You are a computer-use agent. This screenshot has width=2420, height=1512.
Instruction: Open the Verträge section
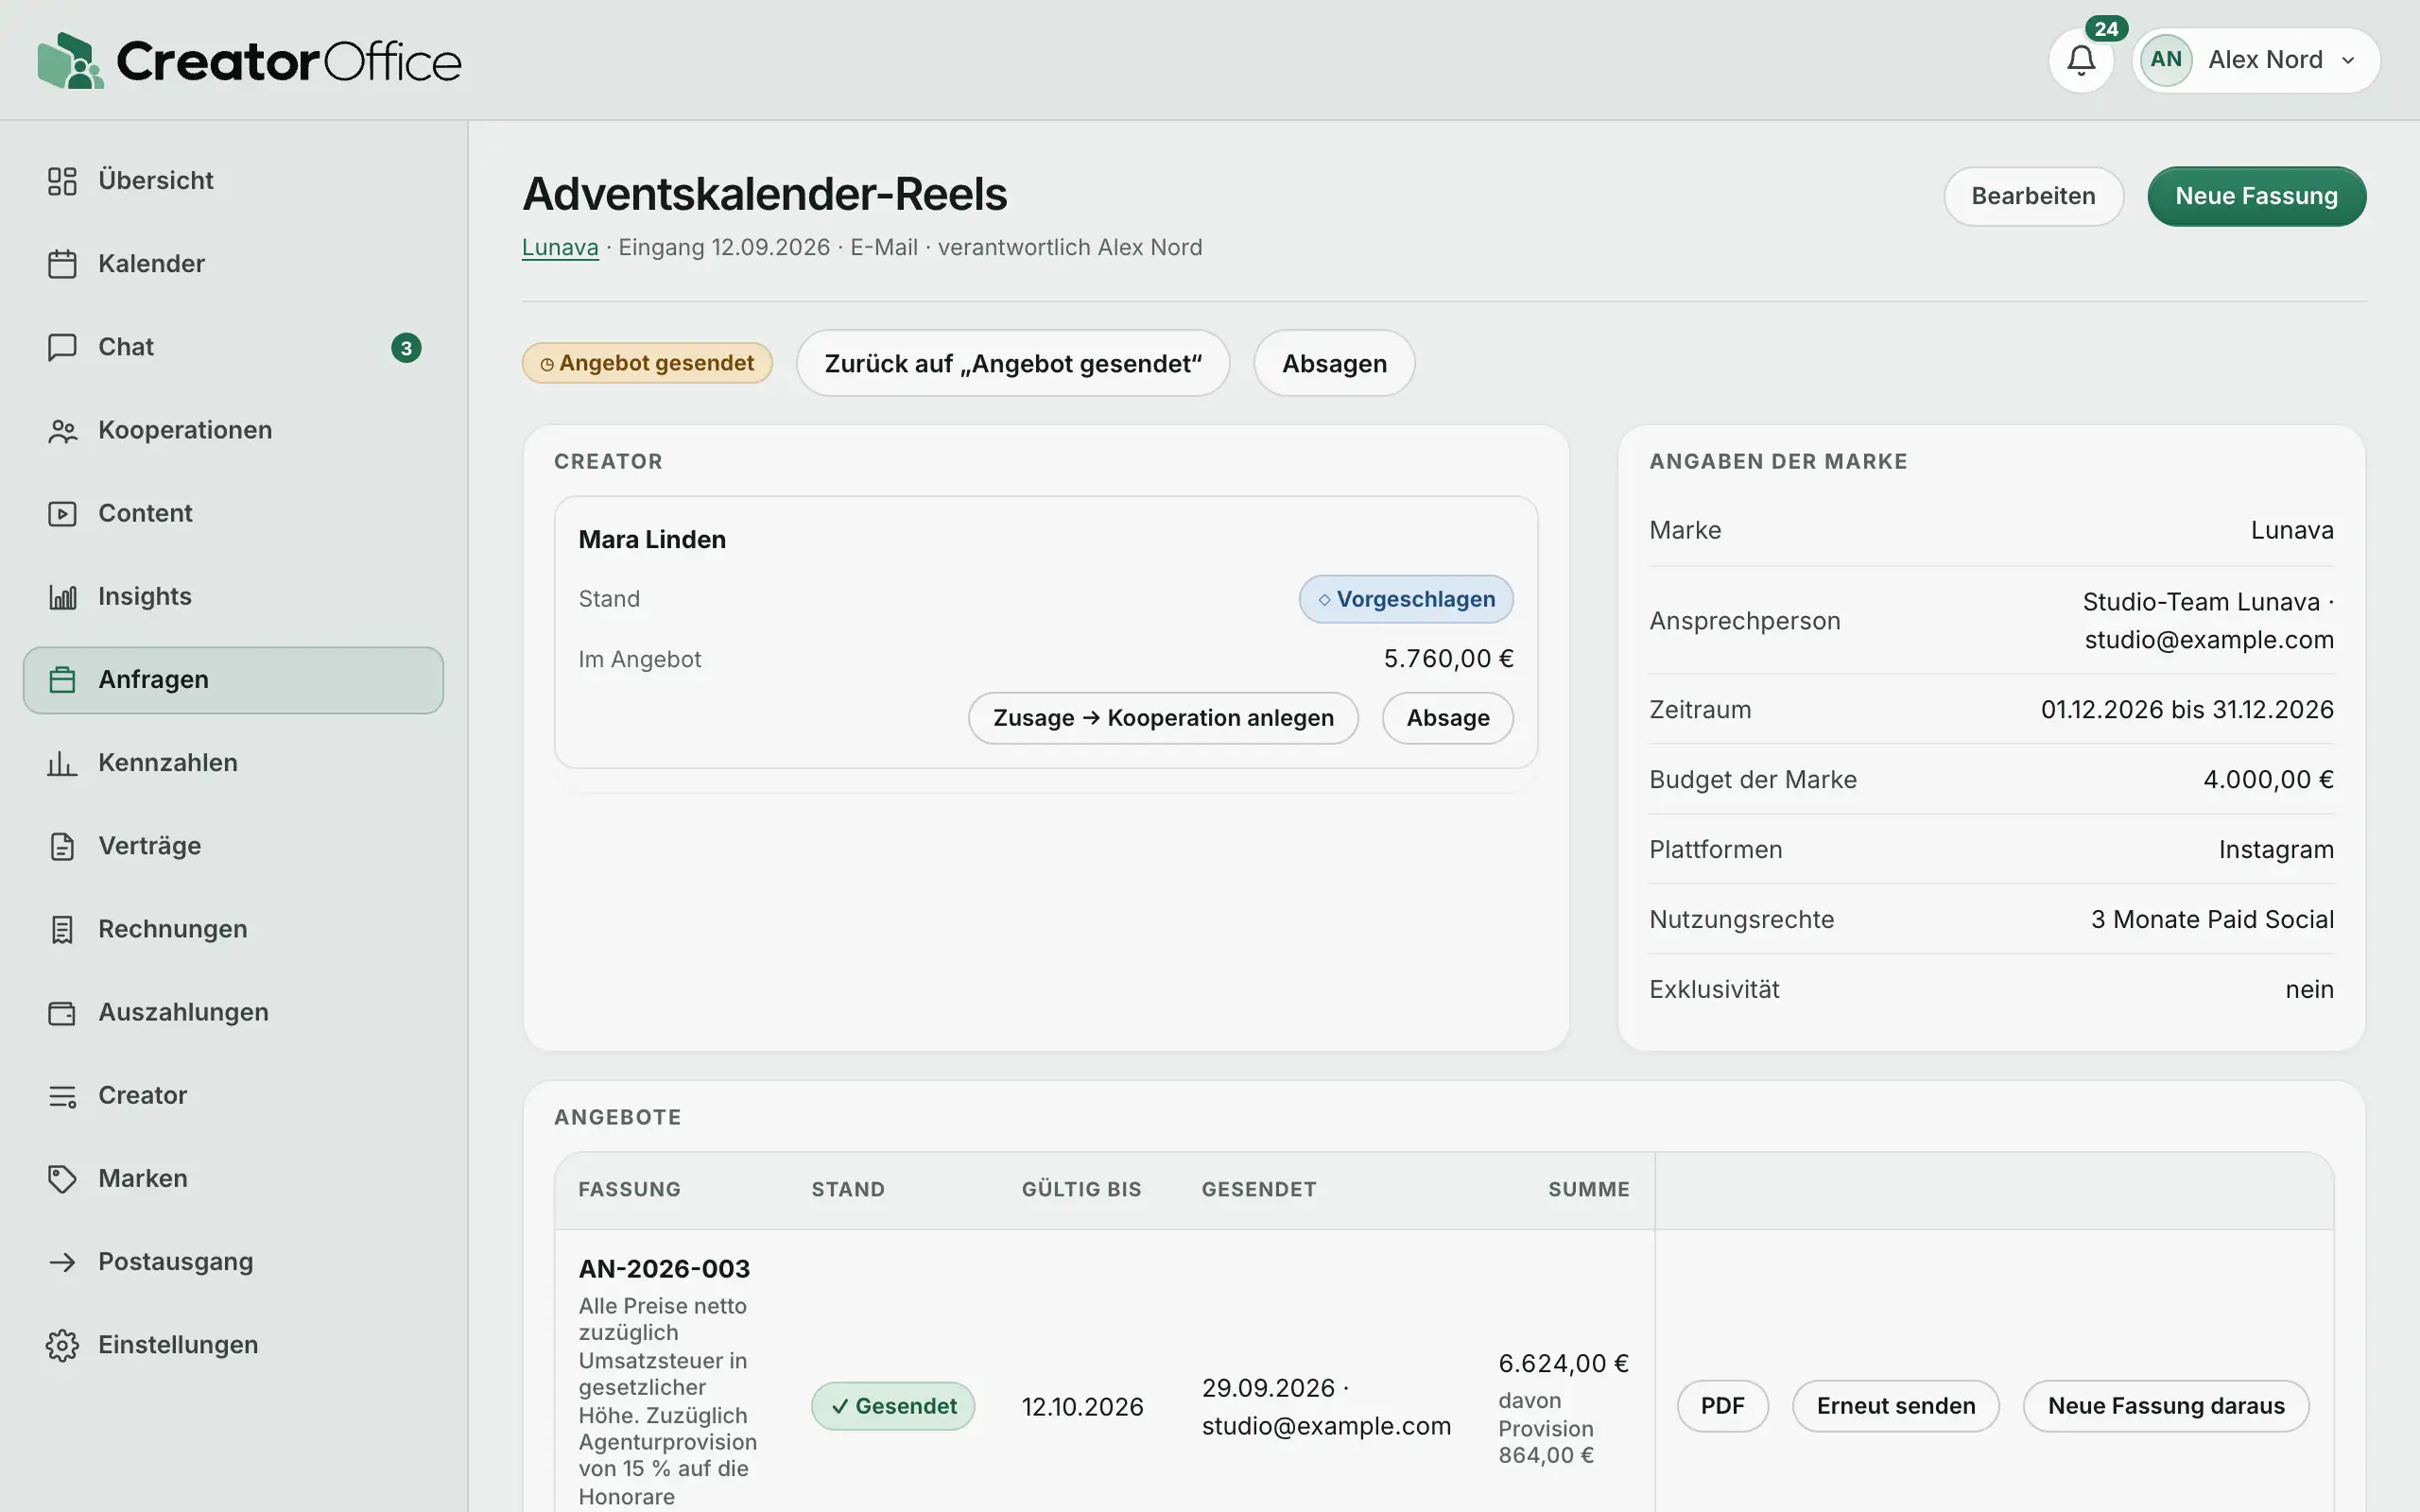(x=233, y=846)
